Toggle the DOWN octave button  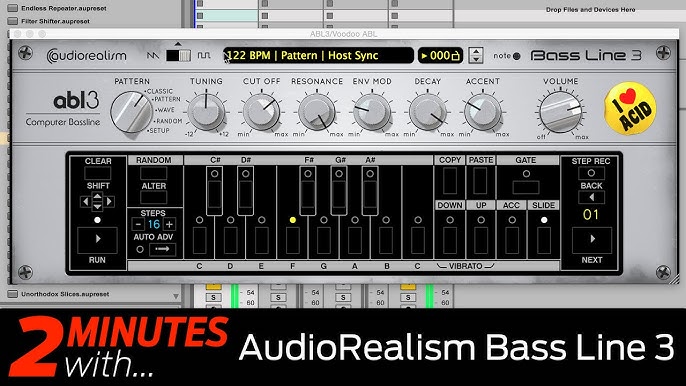[x=450, y=240]
